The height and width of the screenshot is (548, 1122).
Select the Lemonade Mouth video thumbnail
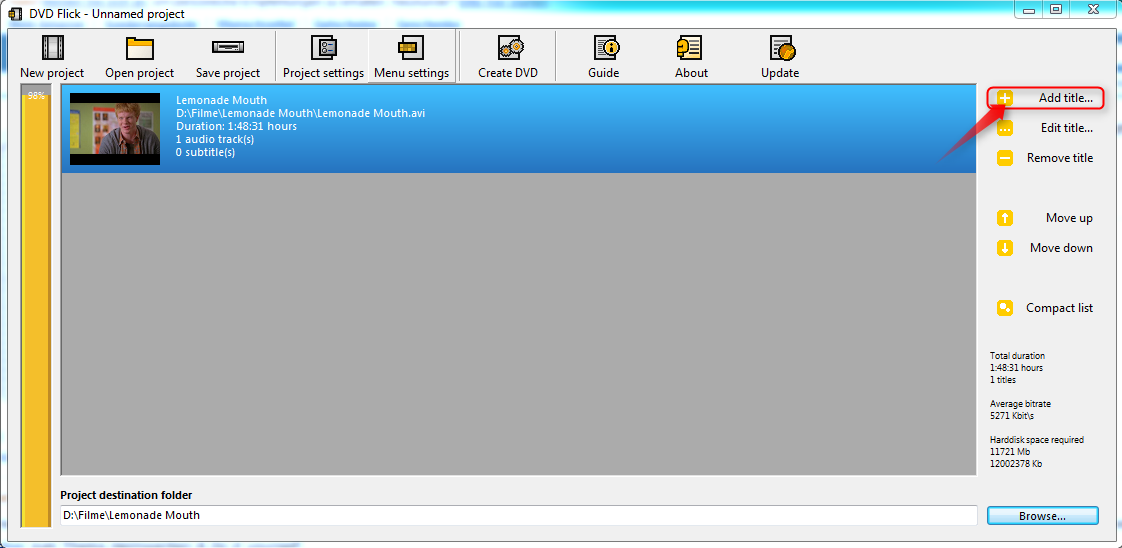115,129
